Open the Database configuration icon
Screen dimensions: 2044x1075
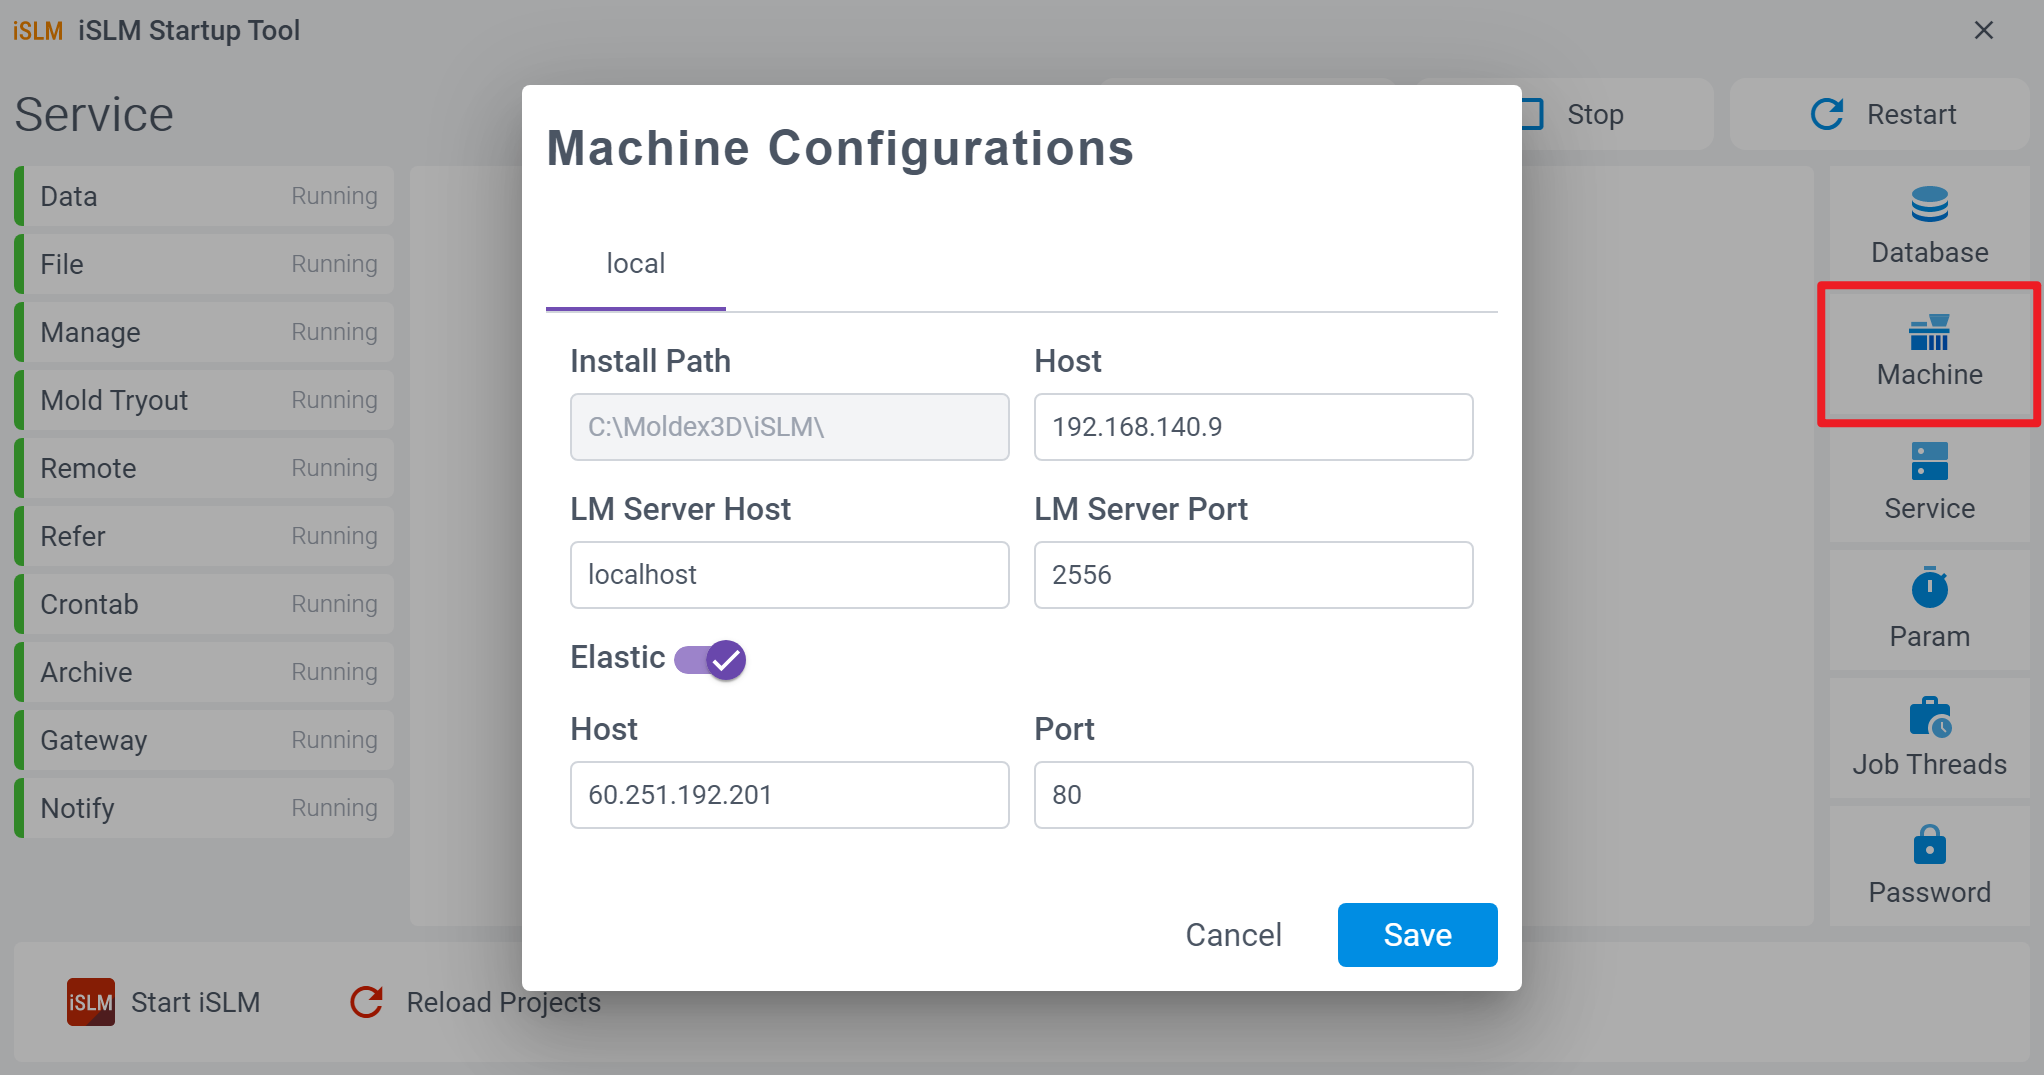click(1928, 205)
